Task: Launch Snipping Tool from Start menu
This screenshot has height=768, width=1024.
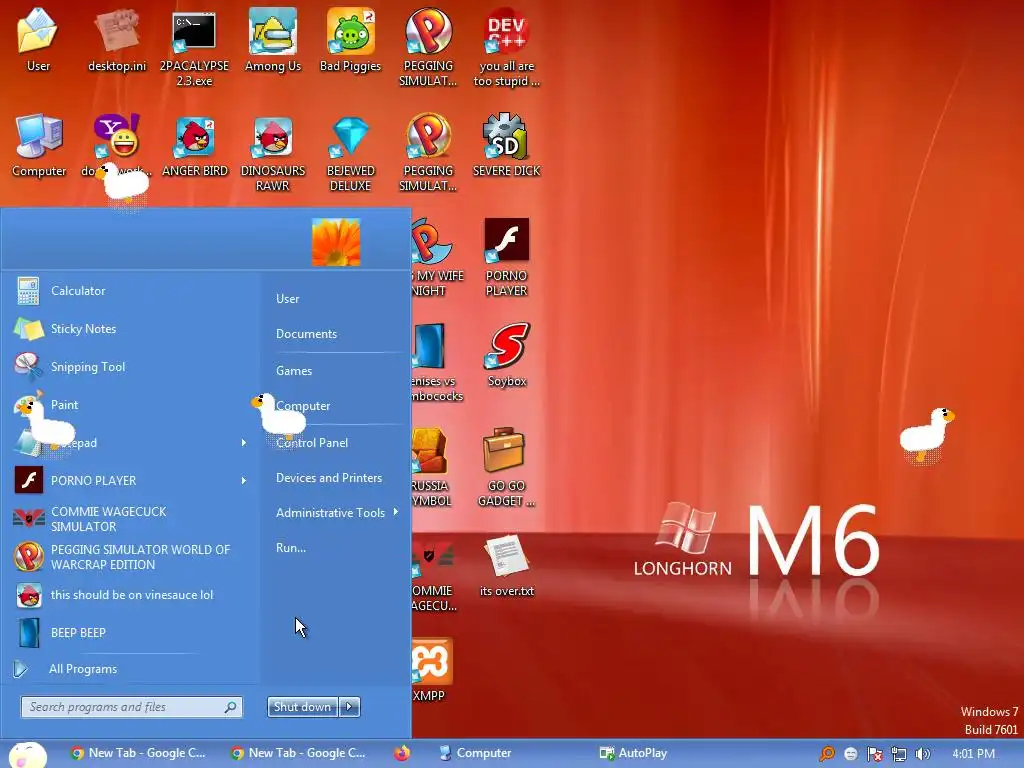Action: tap(131, 366)
